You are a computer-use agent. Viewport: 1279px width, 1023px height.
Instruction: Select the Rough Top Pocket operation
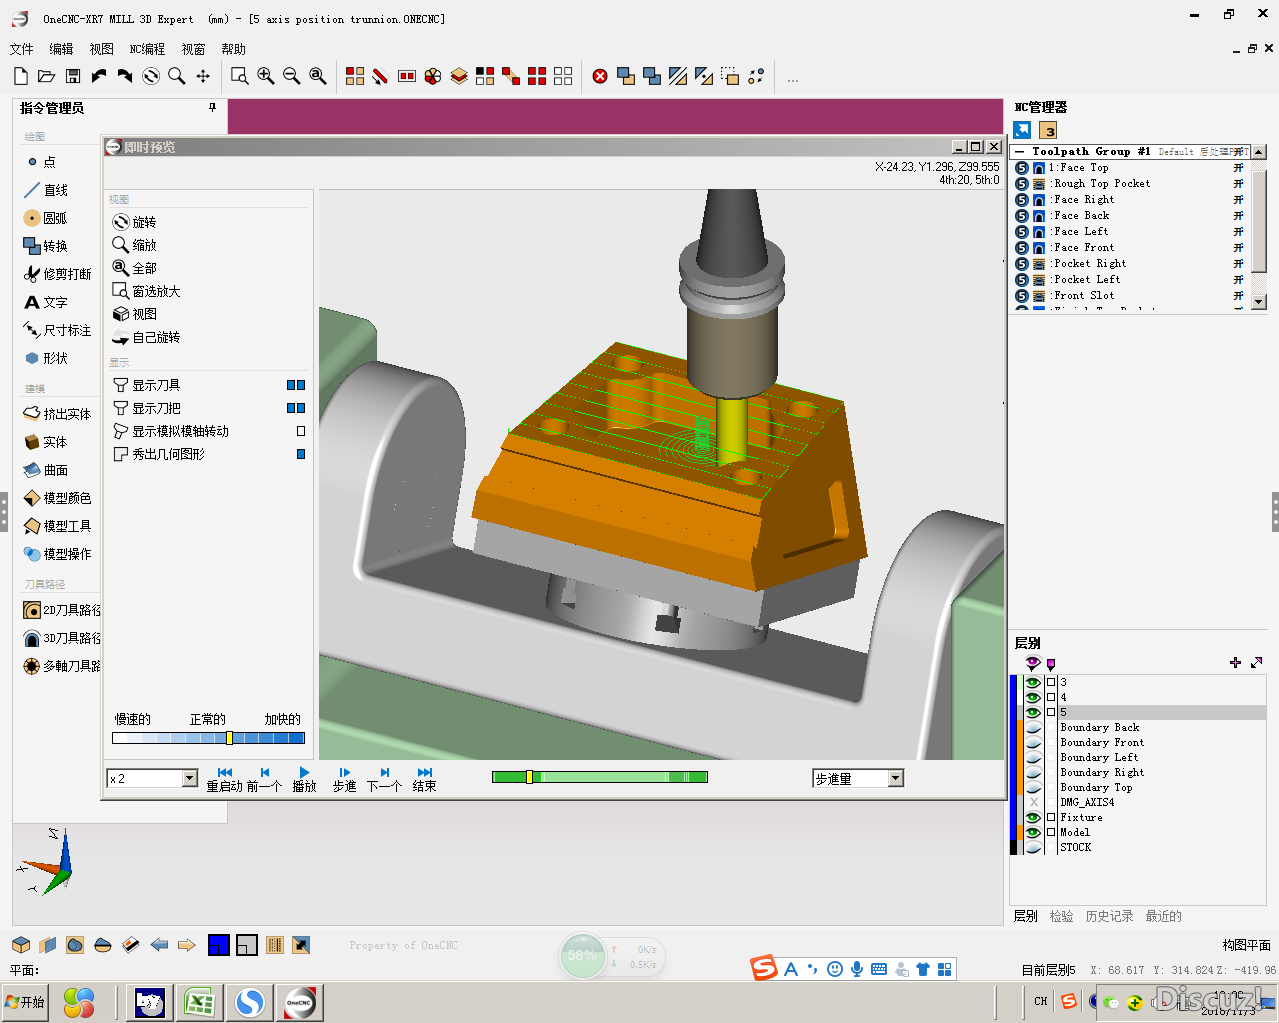pyautogui.click(x=1101, y=184)
